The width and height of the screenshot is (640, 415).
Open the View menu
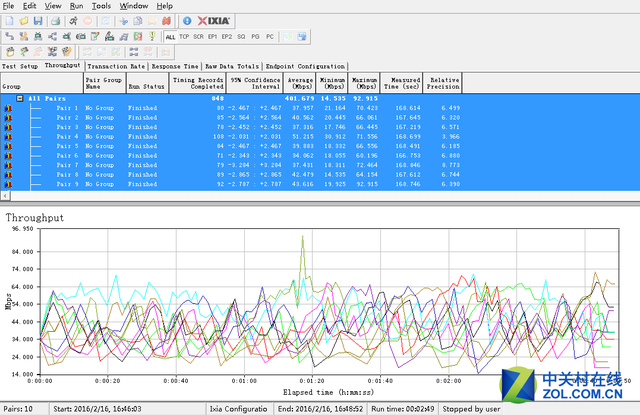click(x=53, y=6)
